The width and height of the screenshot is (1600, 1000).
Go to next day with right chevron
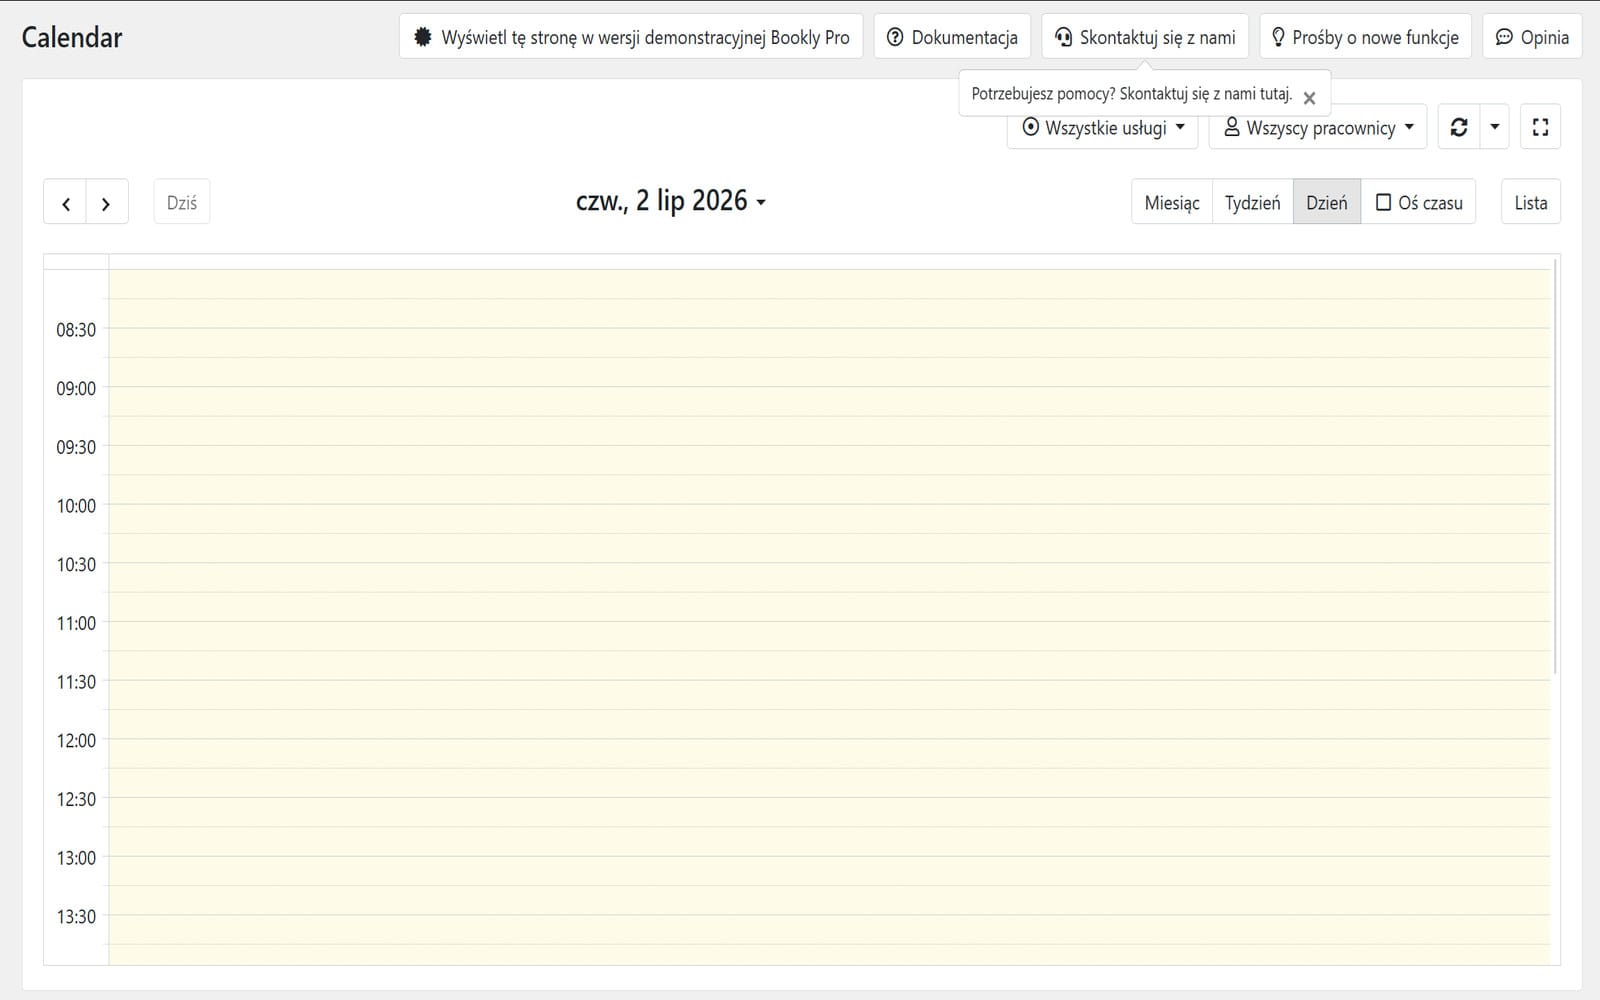click(x=106, y=203)
